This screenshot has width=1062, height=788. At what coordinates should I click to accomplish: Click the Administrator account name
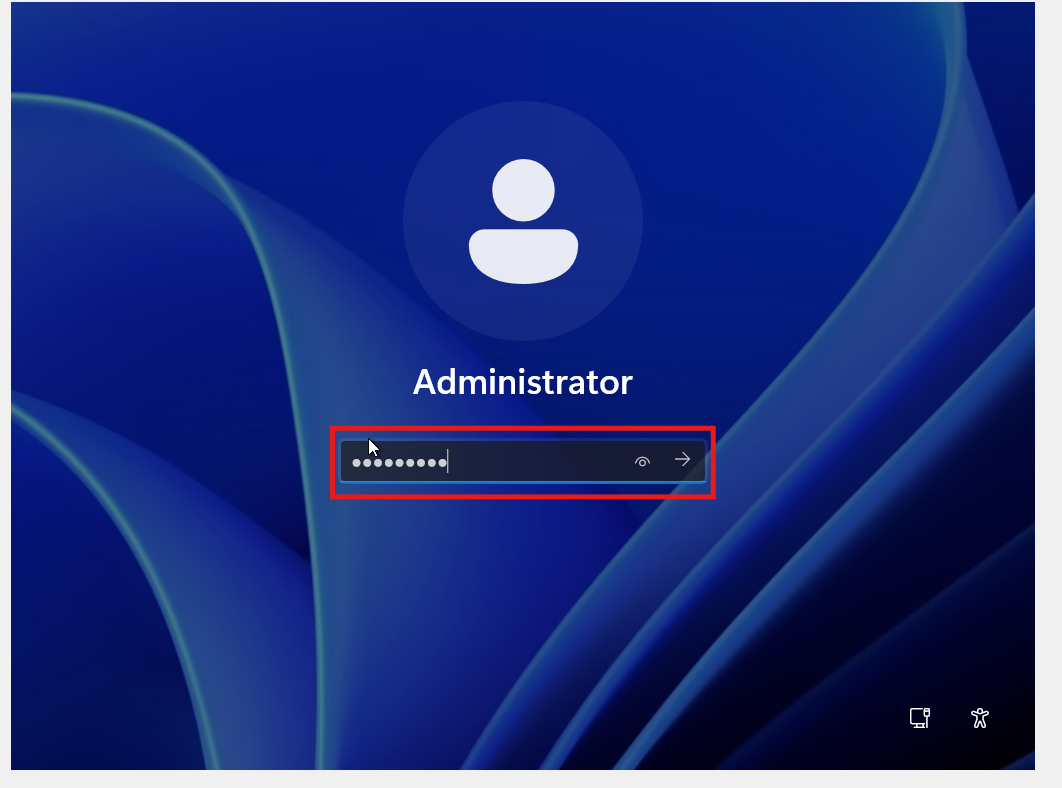[523, 382]
